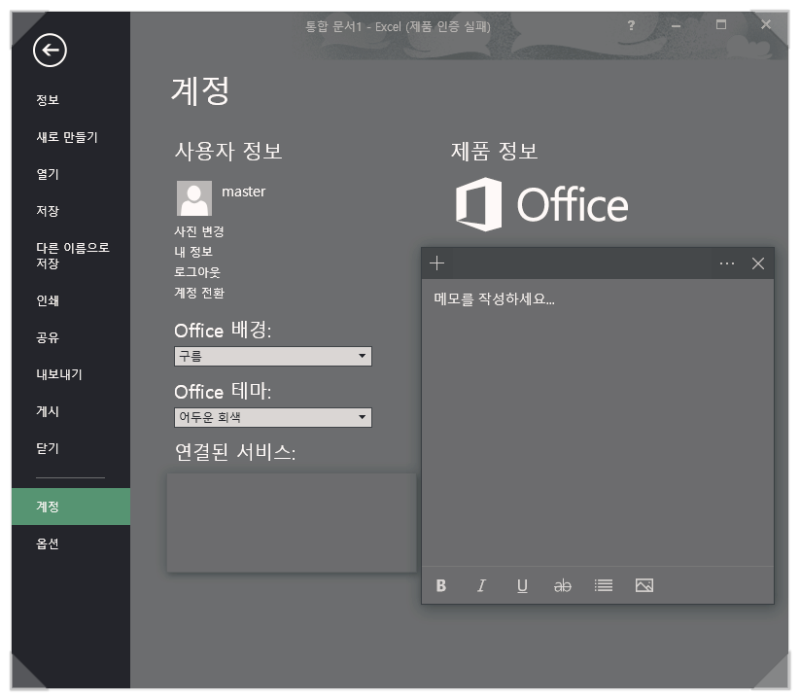
Task: Select the highlighted 계정 menu item
Action: pyautogui.click(x=71, y=507)
